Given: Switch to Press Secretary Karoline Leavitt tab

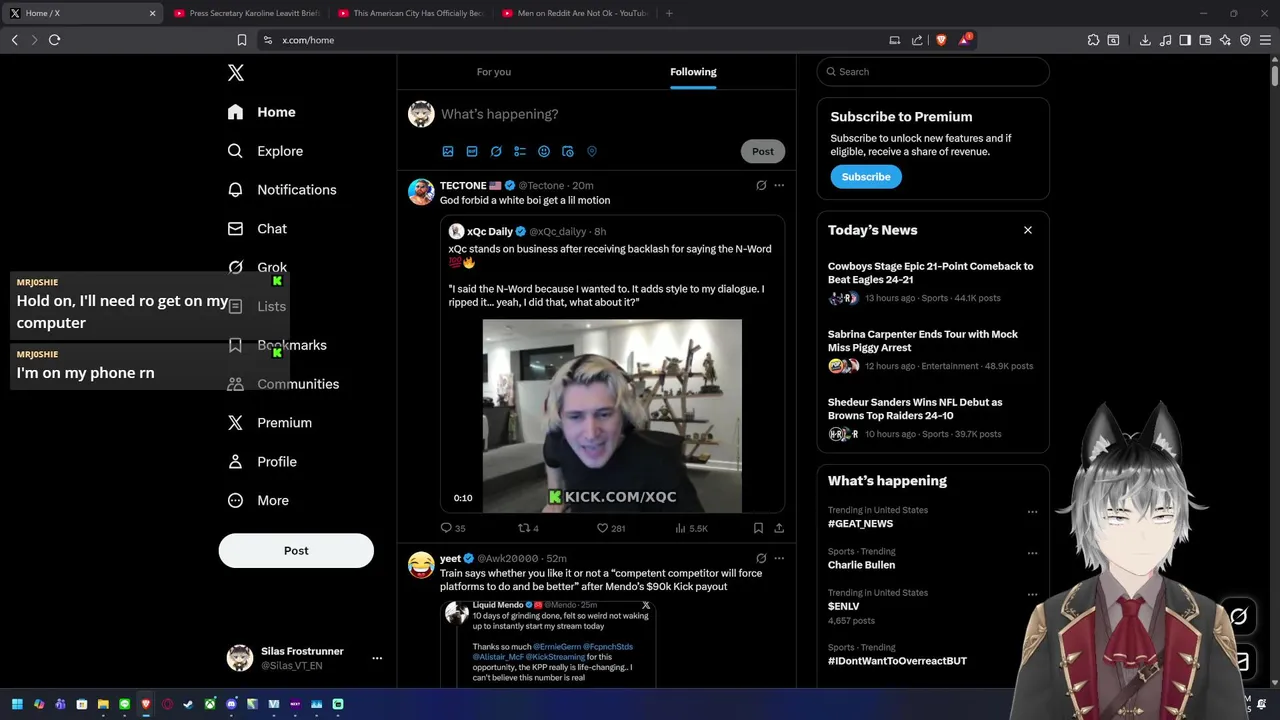Looking at the screenshot, I should (246, 13).
